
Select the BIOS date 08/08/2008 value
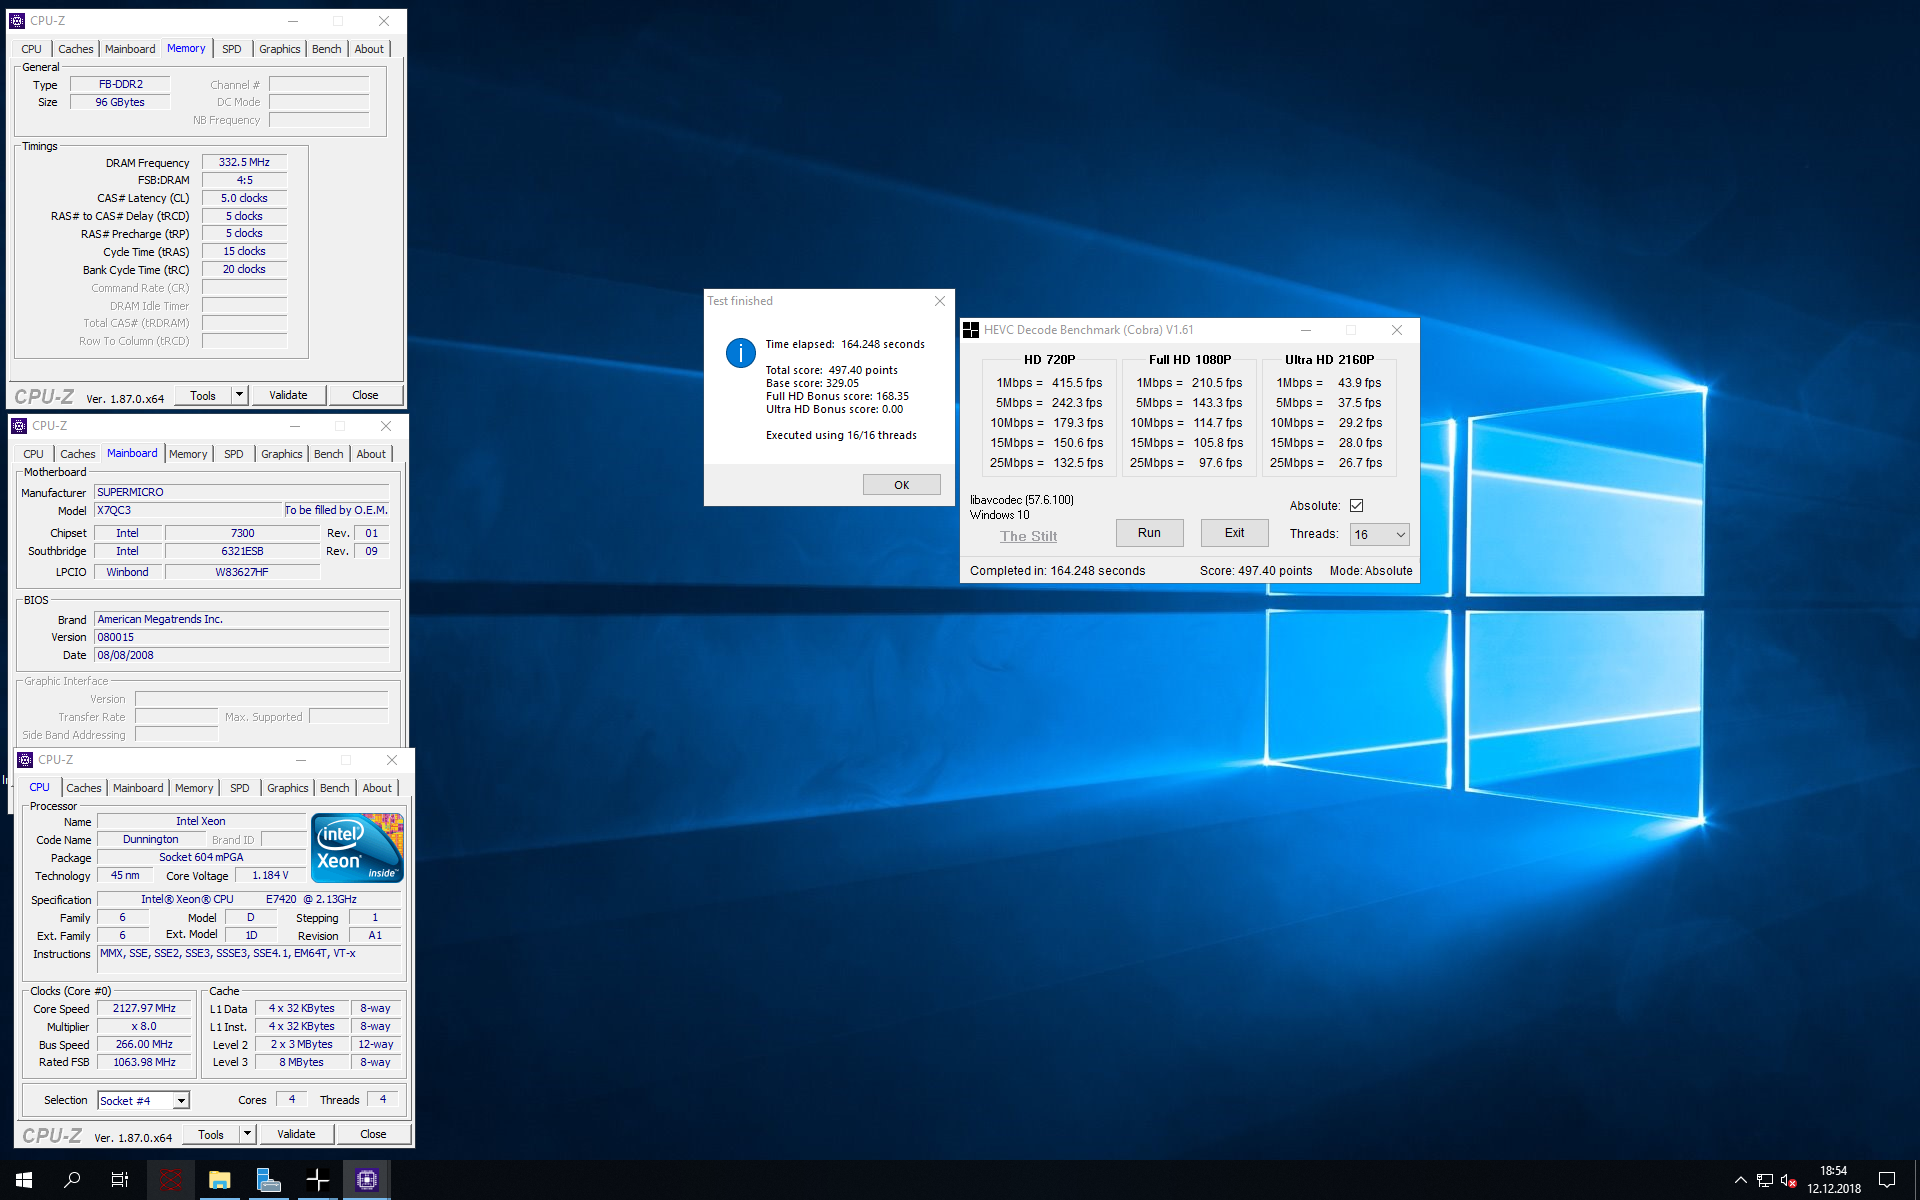241,655
